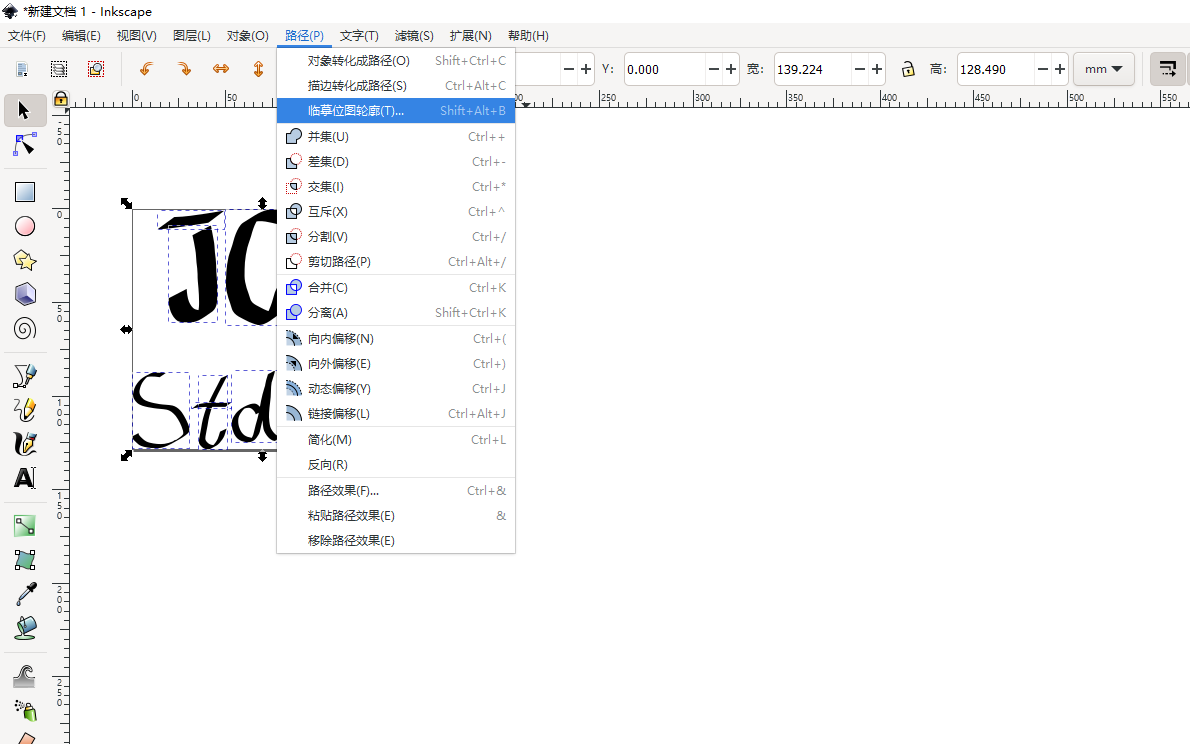This screenshot has height=744, width=1190.
Task: Click the height (高) input field
Action: (995, 69)
